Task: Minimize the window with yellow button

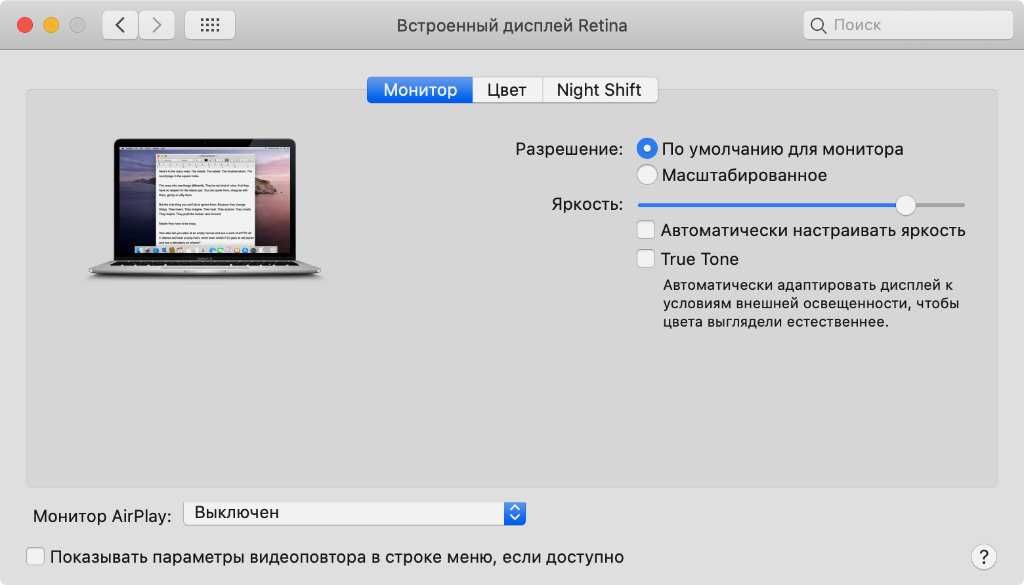Action: pyautogui.click(x=50, y=25)
